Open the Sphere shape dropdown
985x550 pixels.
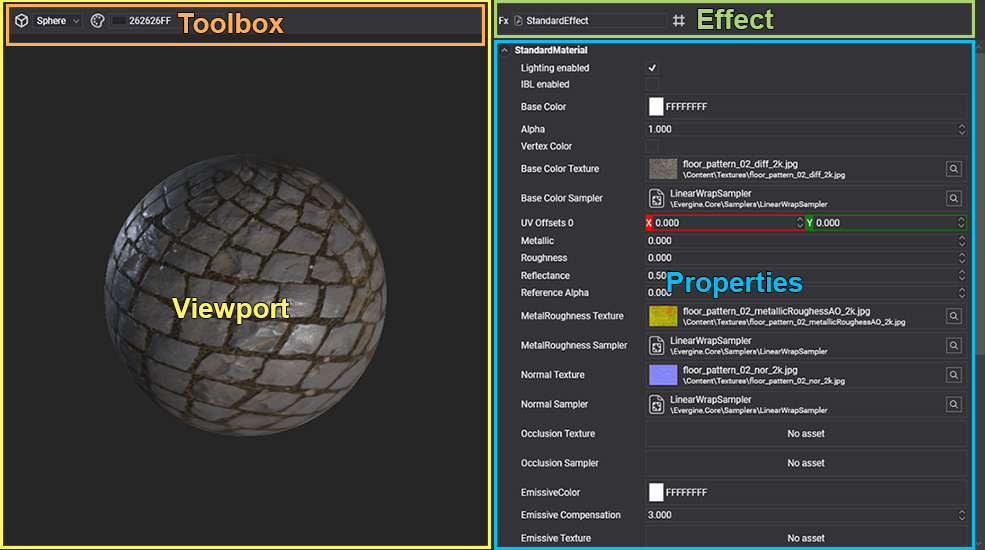57,20
